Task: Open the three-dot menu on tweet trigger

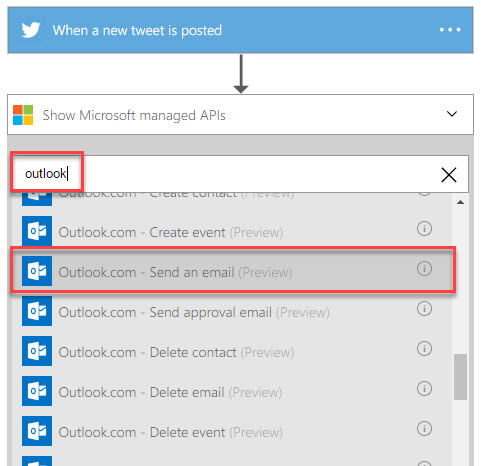Action: (450, 30)
